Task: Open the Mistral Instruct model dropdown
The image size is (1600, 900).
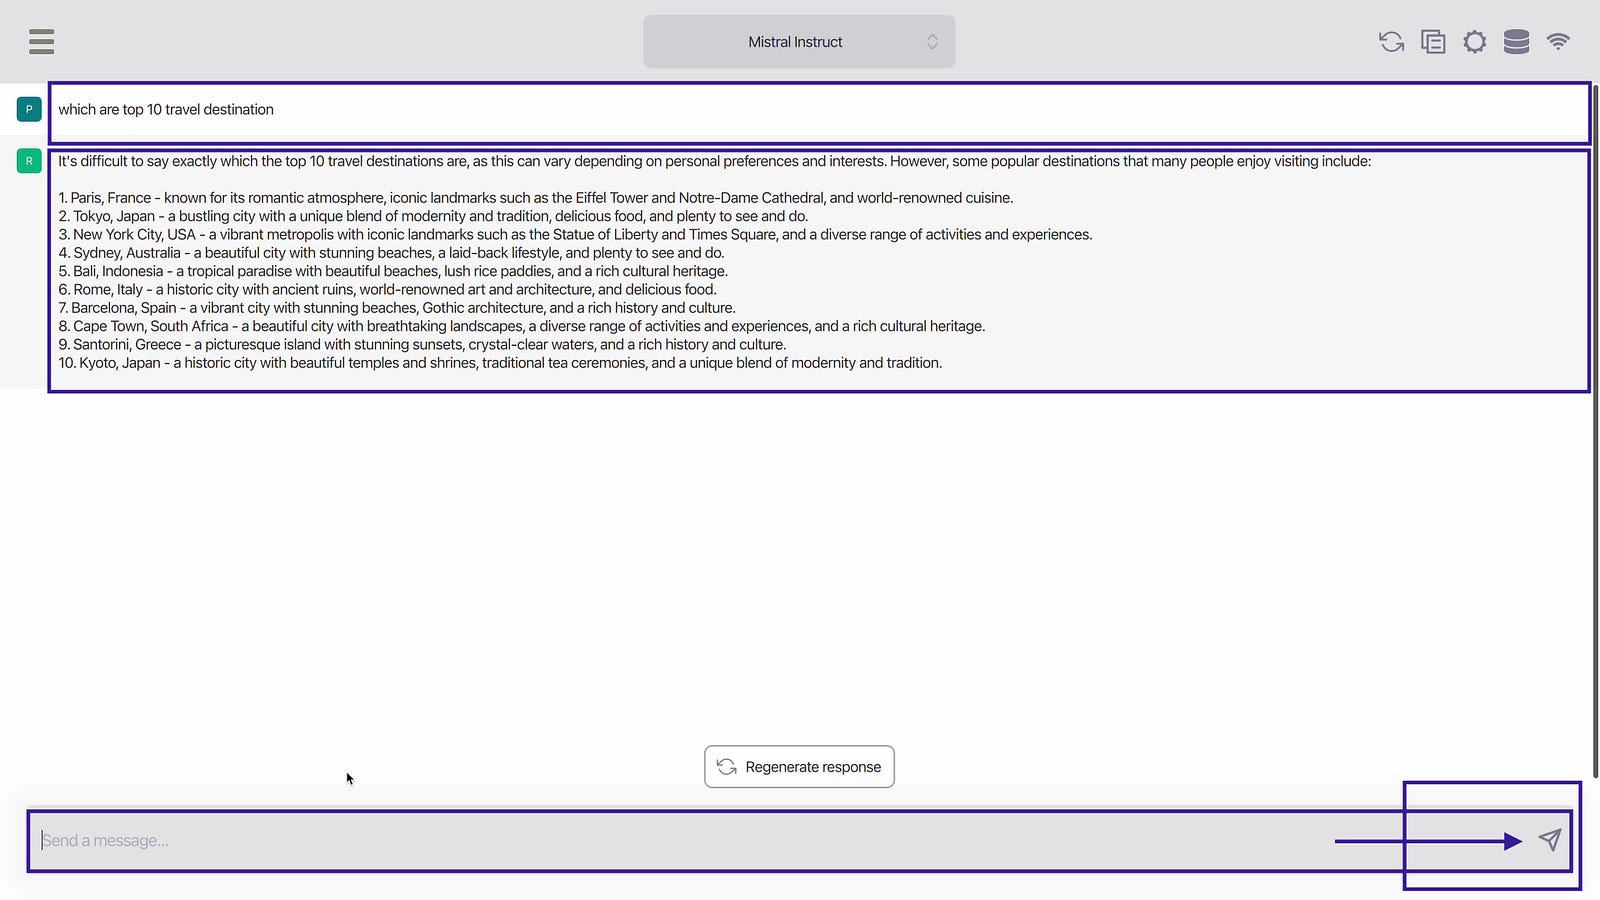Action: pyautogui.click(x=795, y=42)
